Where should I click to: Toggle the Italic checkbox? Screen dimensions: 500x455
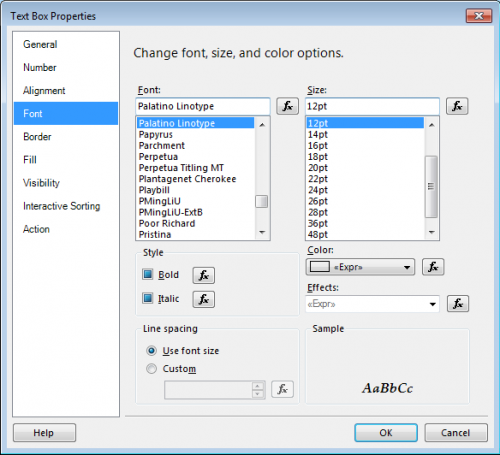coord(148,298)
